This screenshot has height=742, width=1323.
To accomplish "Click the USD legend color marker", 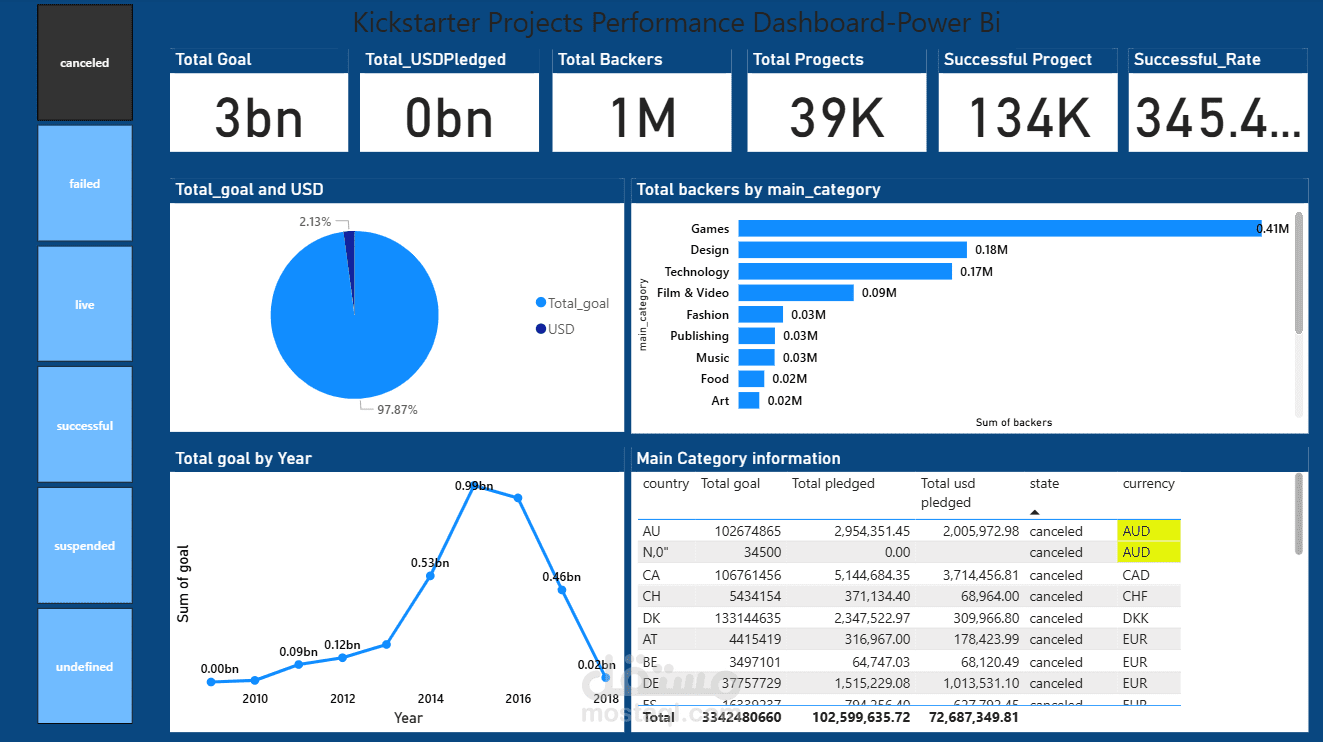I will point(541,329).
